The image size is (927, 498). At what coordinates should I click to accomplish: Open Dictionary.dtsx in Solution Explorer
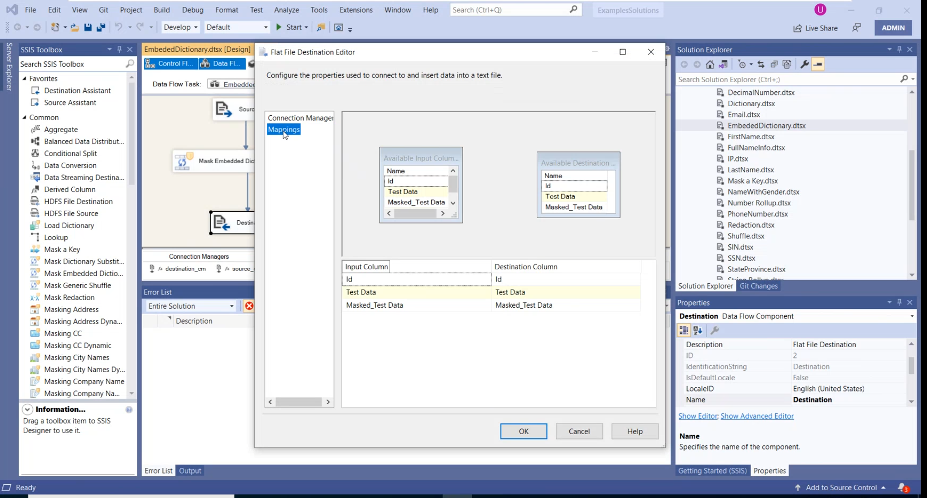click(751, 104)
